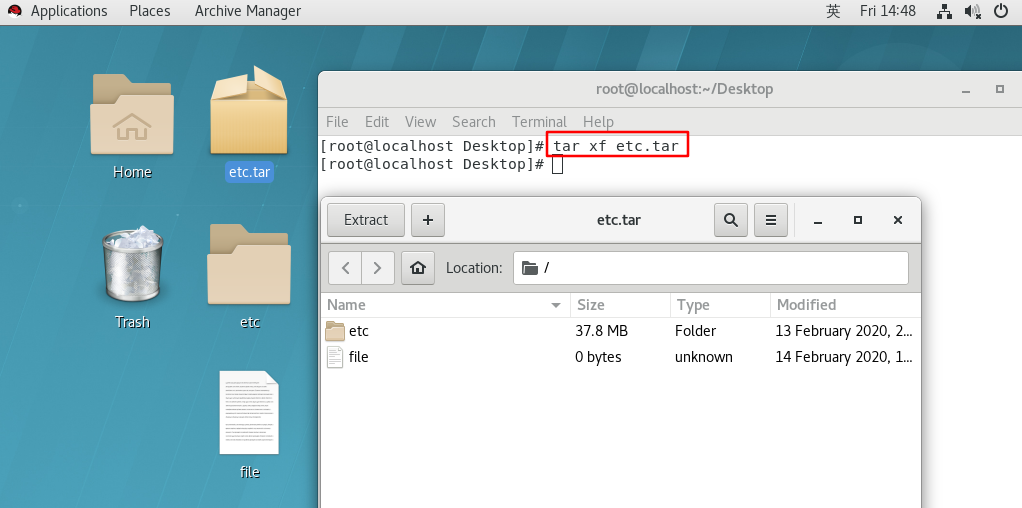Select the etc row name in the archive
Viewport: 1022px width, 508px height.
click(358, 331)
